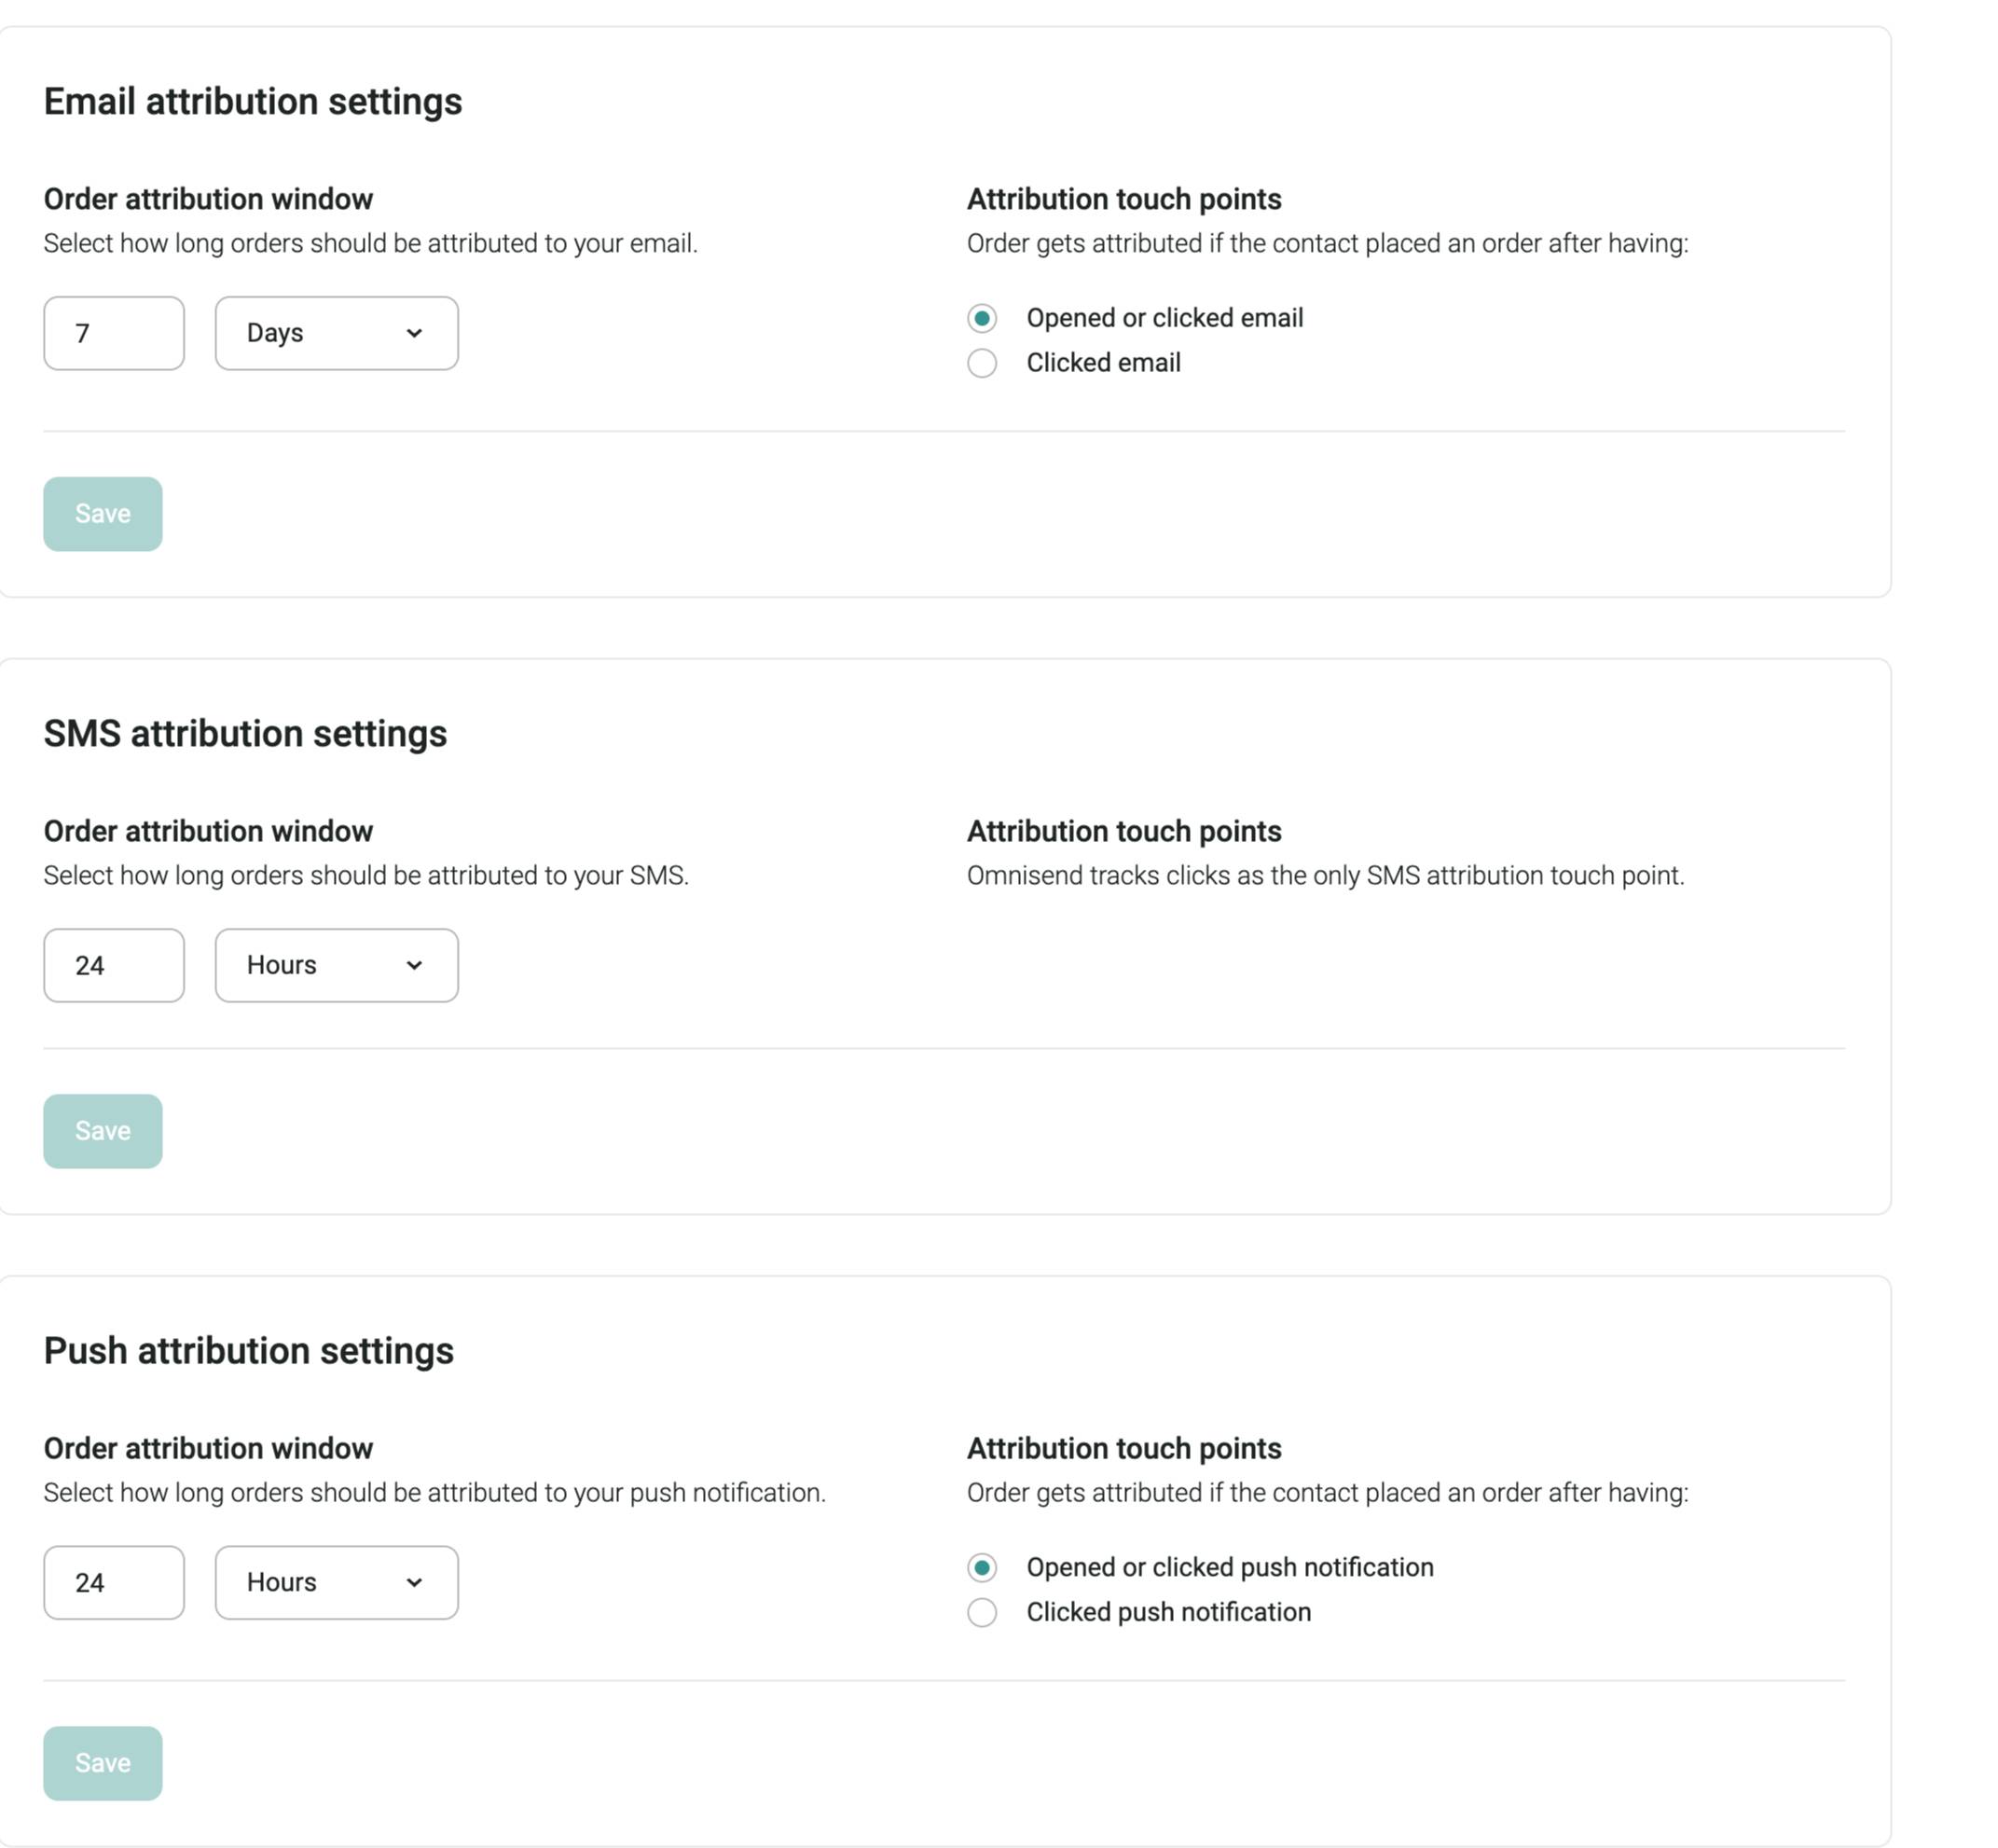Select Opened or clicked push notification option

[x=981, y=1568]
